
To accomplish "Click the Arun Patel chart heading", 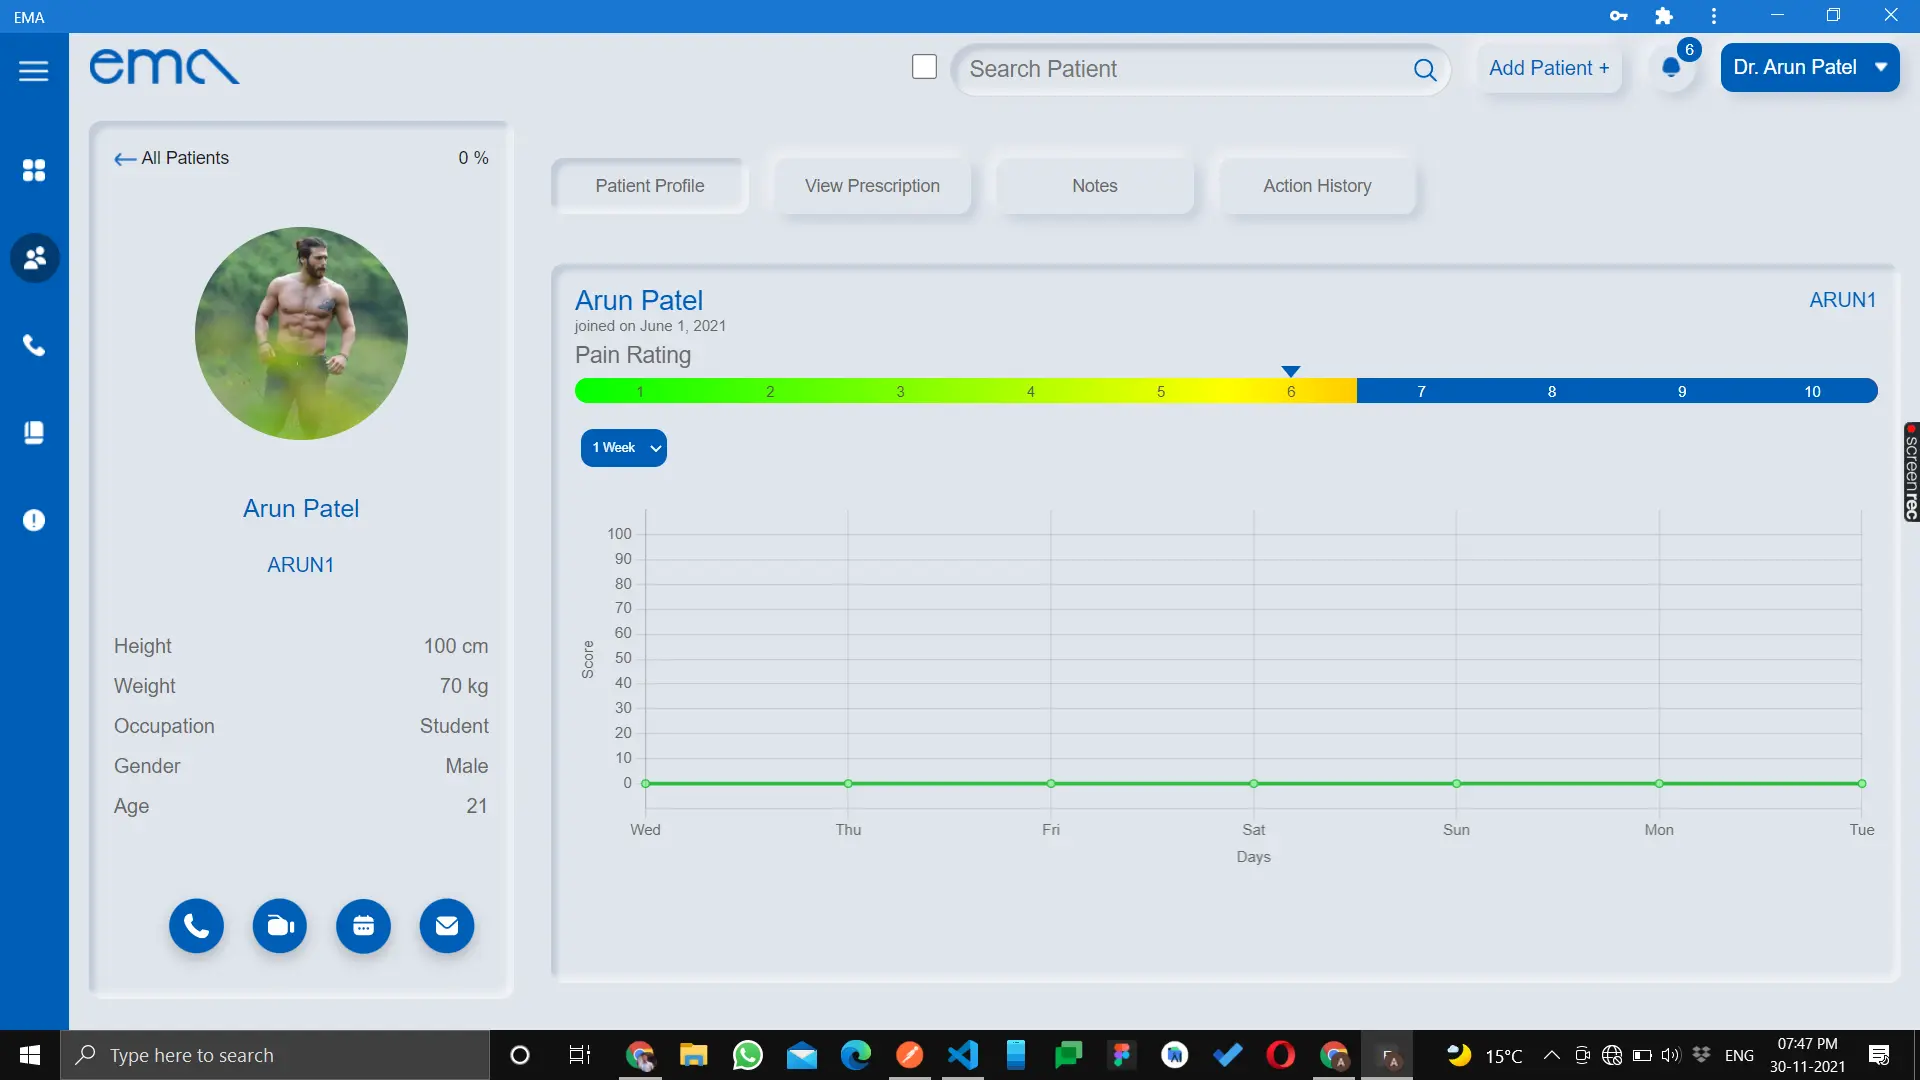I will click(639, 300).
